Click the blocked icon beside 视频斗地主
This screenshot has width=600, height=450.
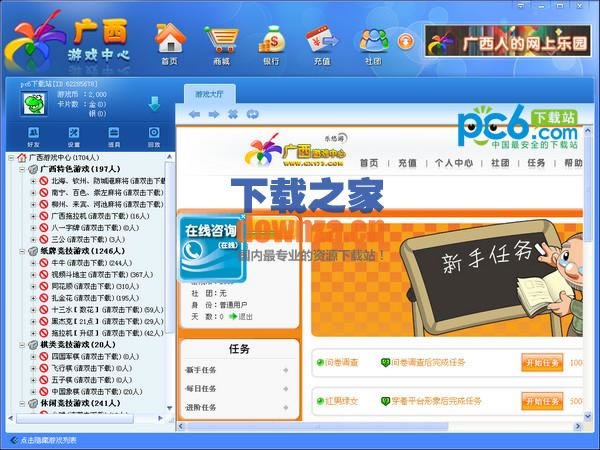point(44,275)
